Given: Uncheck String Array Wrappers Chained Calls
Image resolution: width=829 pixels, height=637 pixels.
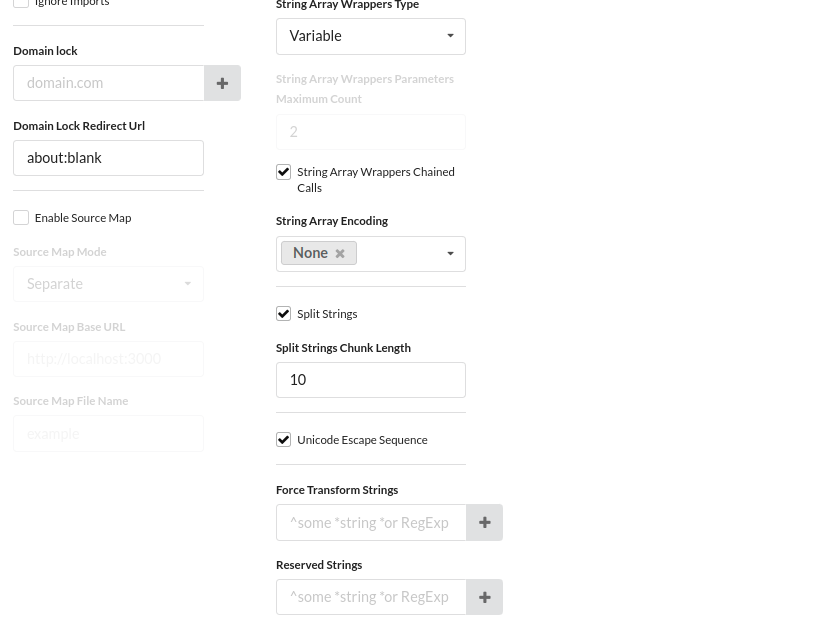Looking at the screenshot, I should (284, 172).
